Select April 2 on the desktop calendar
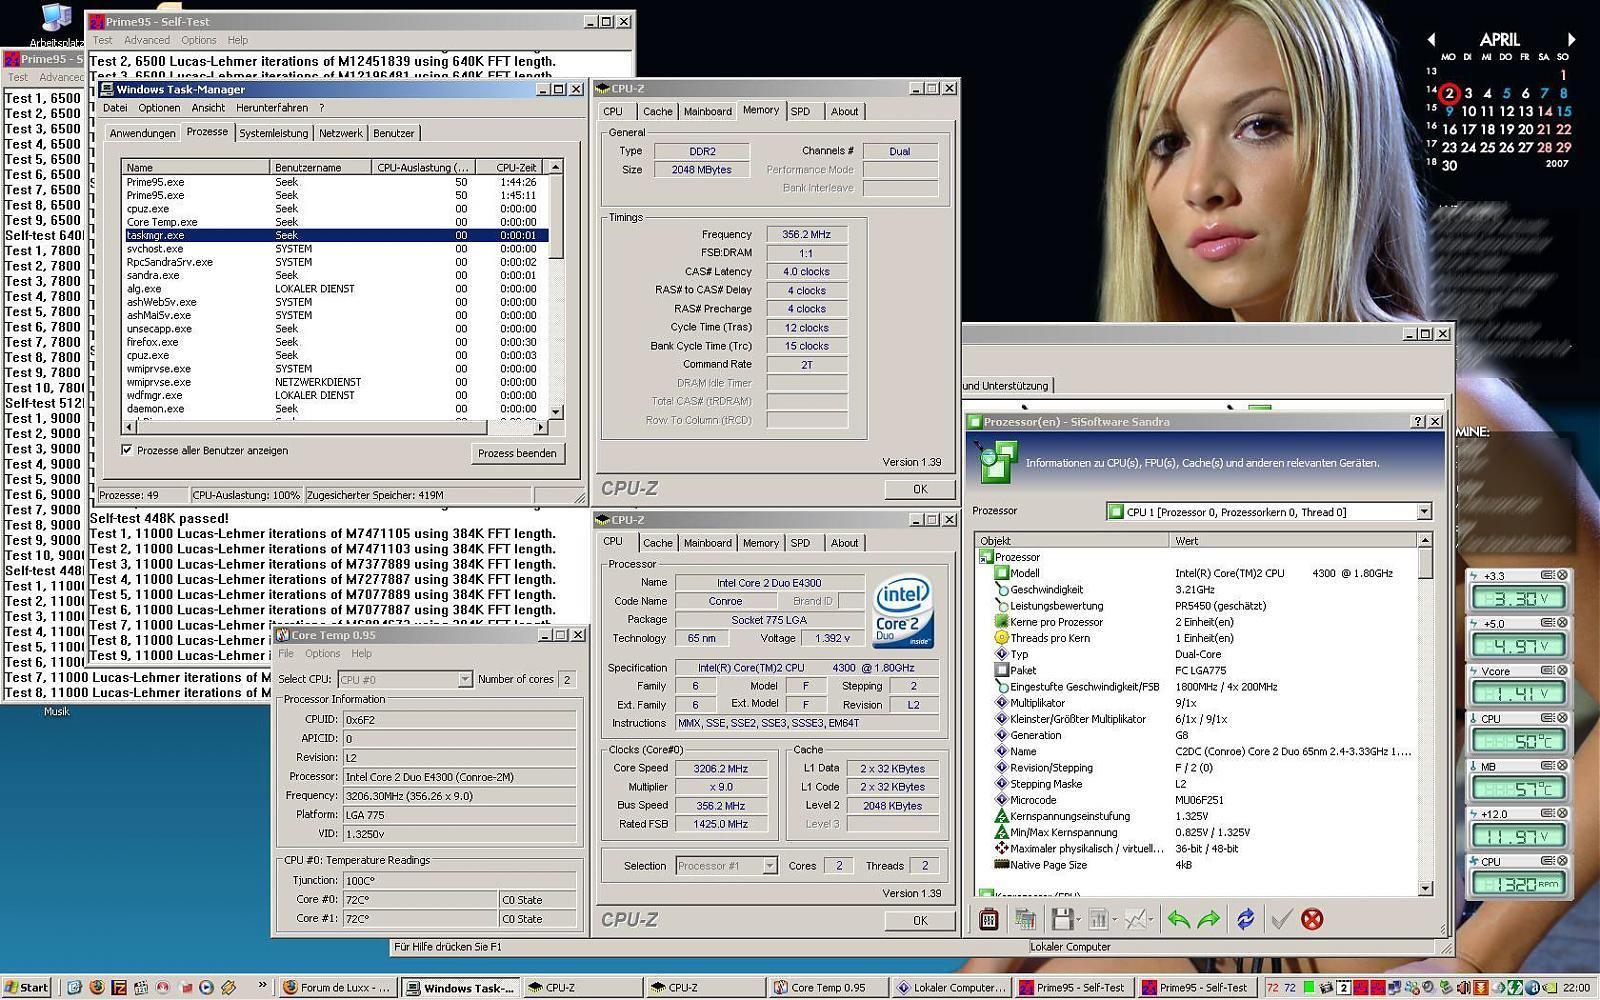The image size is (1600, 1000). 1449,94
